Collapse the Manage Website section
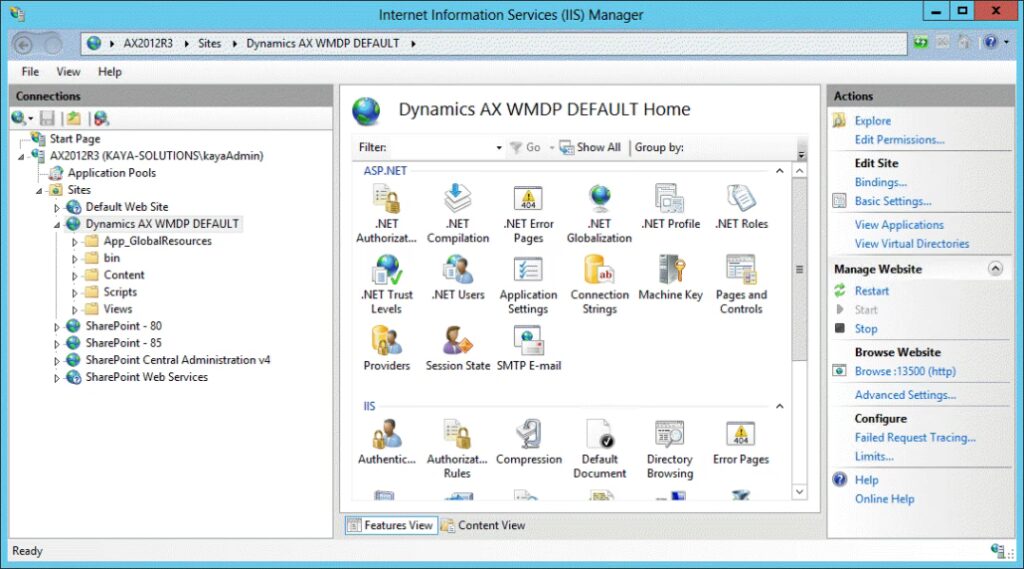The height and width of the screenshot is (569, 1024). [995, 269]
